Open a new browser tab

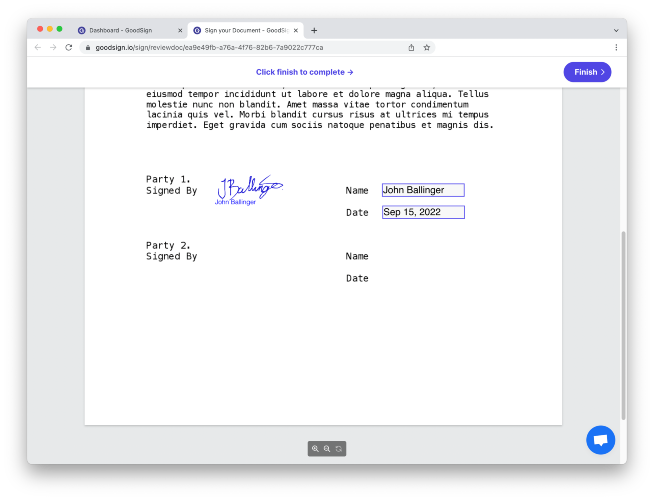tap(314, 30)
